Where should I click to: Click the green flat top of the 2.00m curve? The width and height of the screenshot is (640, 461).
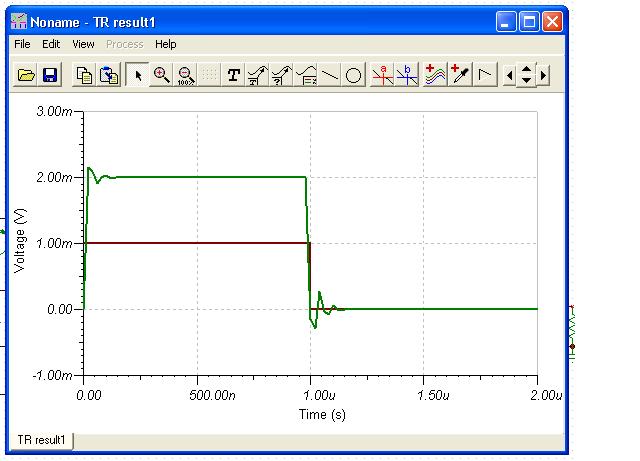[210, 177]
